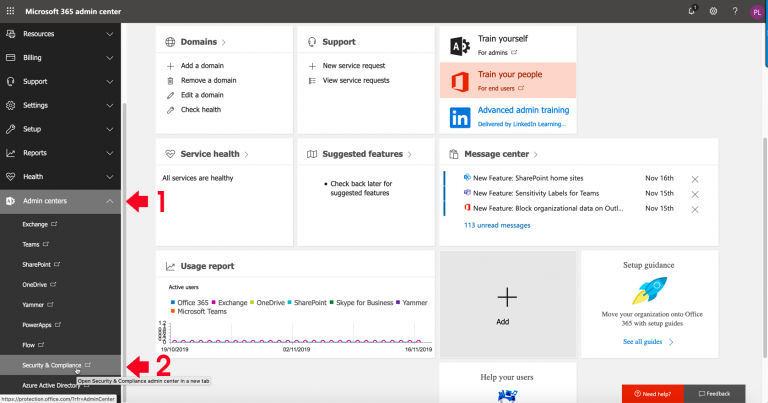Image resolution: width=768 pixels, height=403 pixels.
Task: Click the Health heart icon in the sidebar
Action: [10, 176]
